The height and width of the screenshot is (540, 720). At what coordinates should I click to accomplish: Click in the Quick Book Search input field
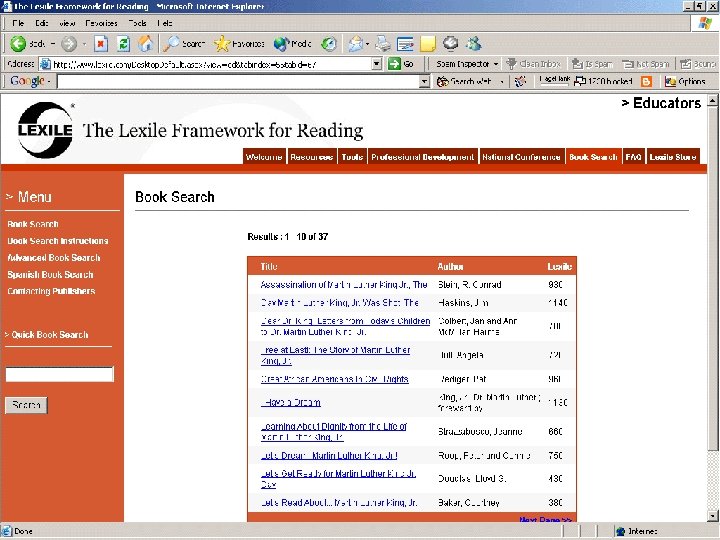pos(59,374)
